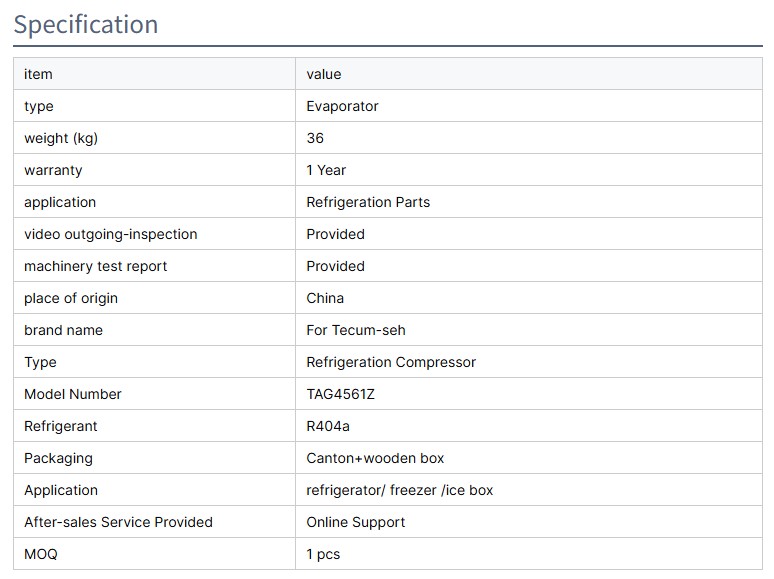The height and width of the screenshot is (579, 774).
Task: Select the 'China' place of origin value
Action: click(325, 298)
